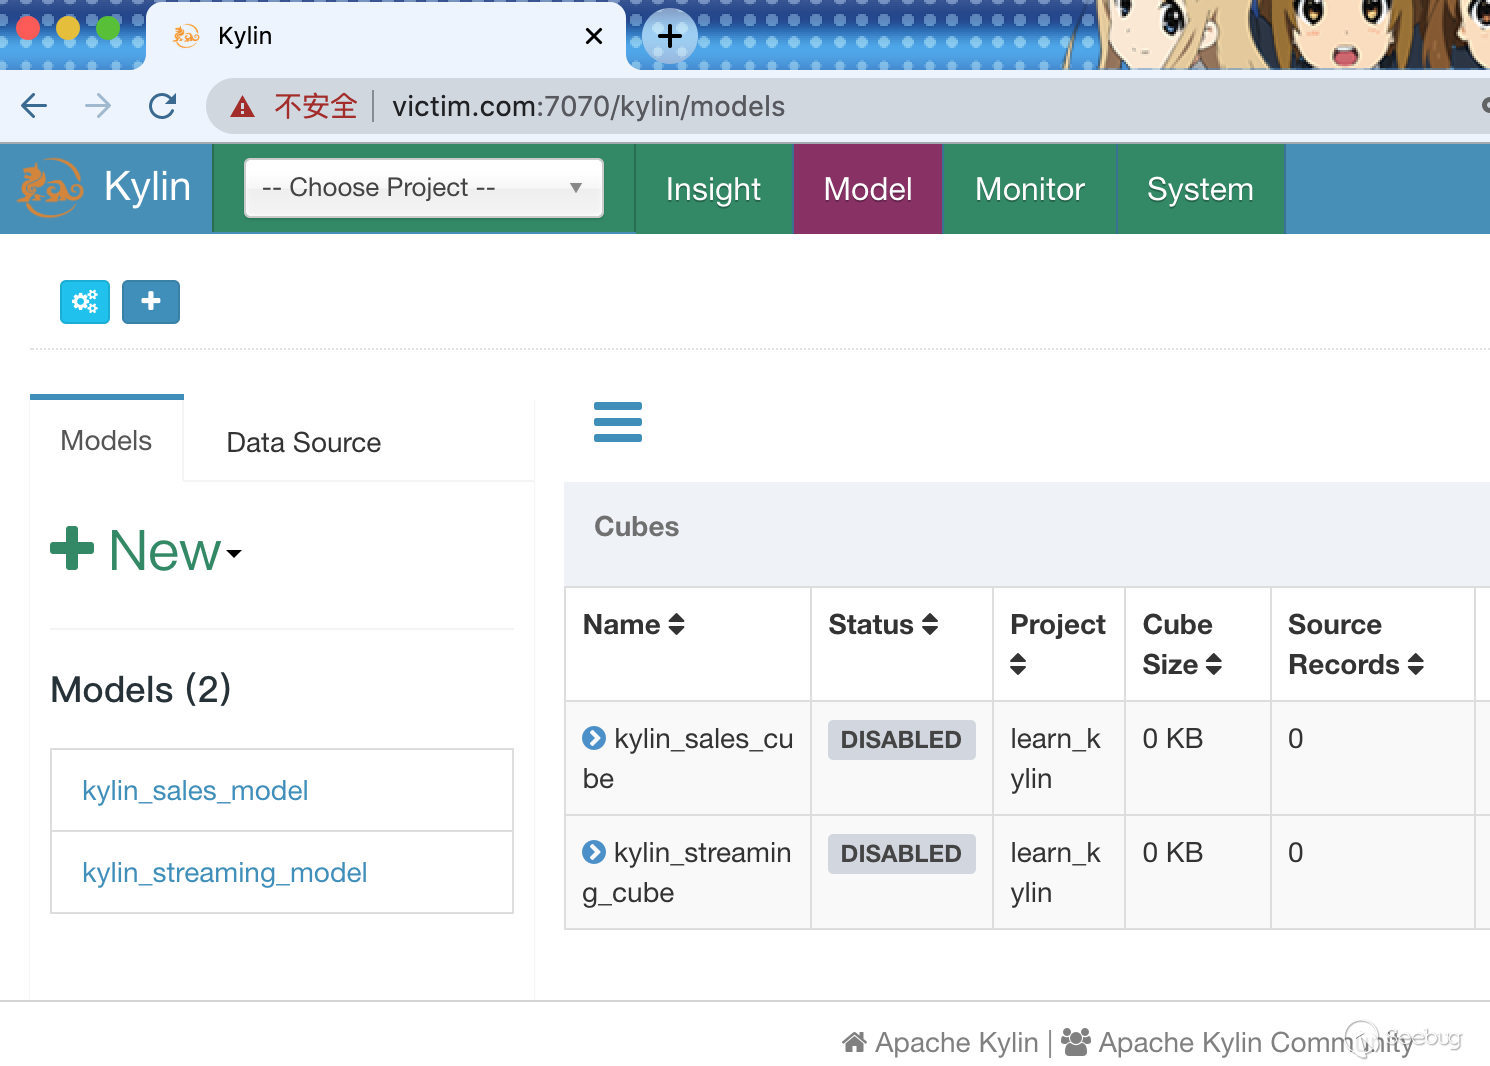Go back using browser back arrow

click(34, 106)
